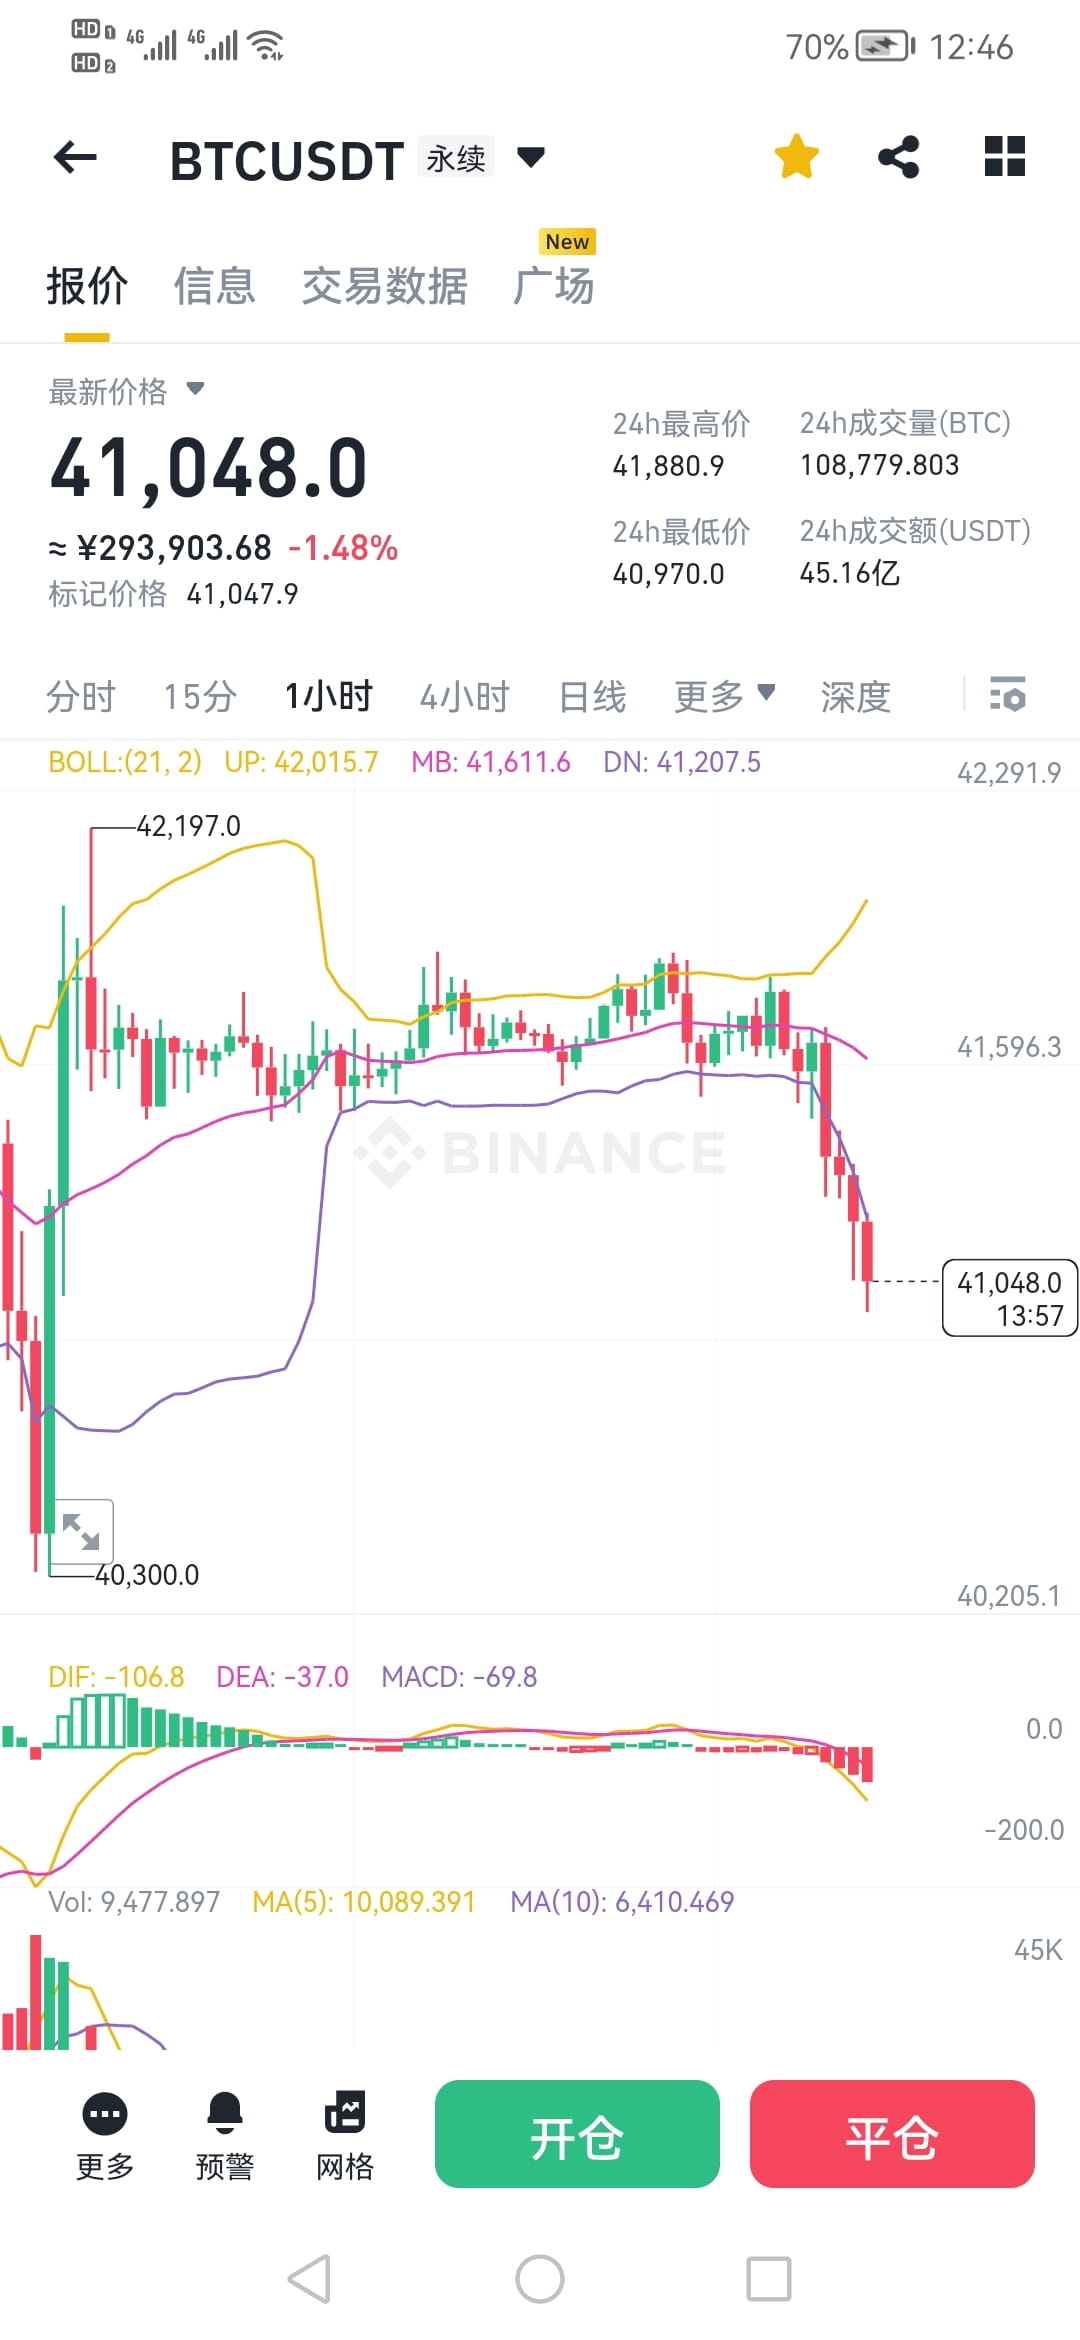Viewport: 1080px width, 2340px height.
Task: Switch to the 交易数据 tab
Action: pyautogui.click(x=384, y=287)
